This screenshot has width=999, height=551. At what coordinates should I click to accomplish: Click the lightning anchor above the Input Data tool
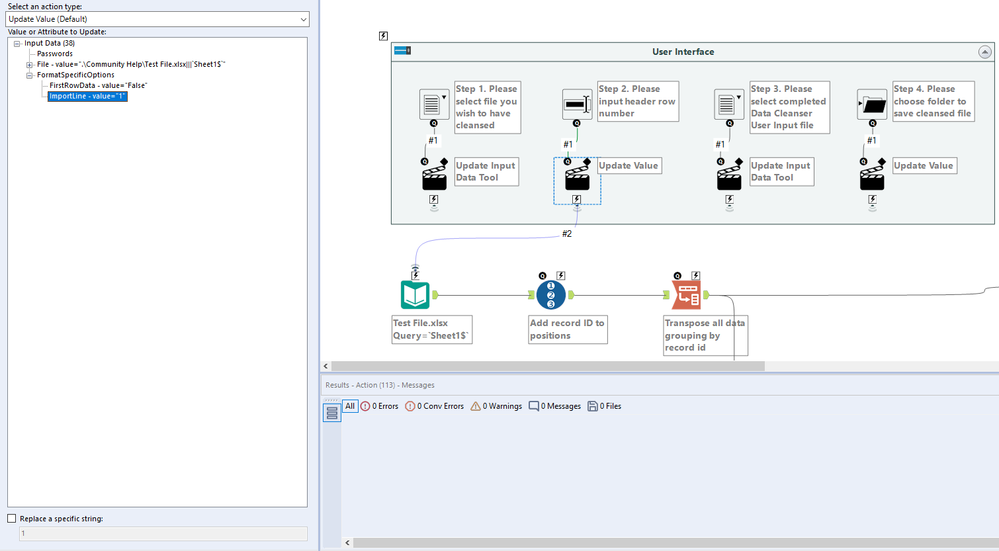pyautogui.click(x=415, y=275)
